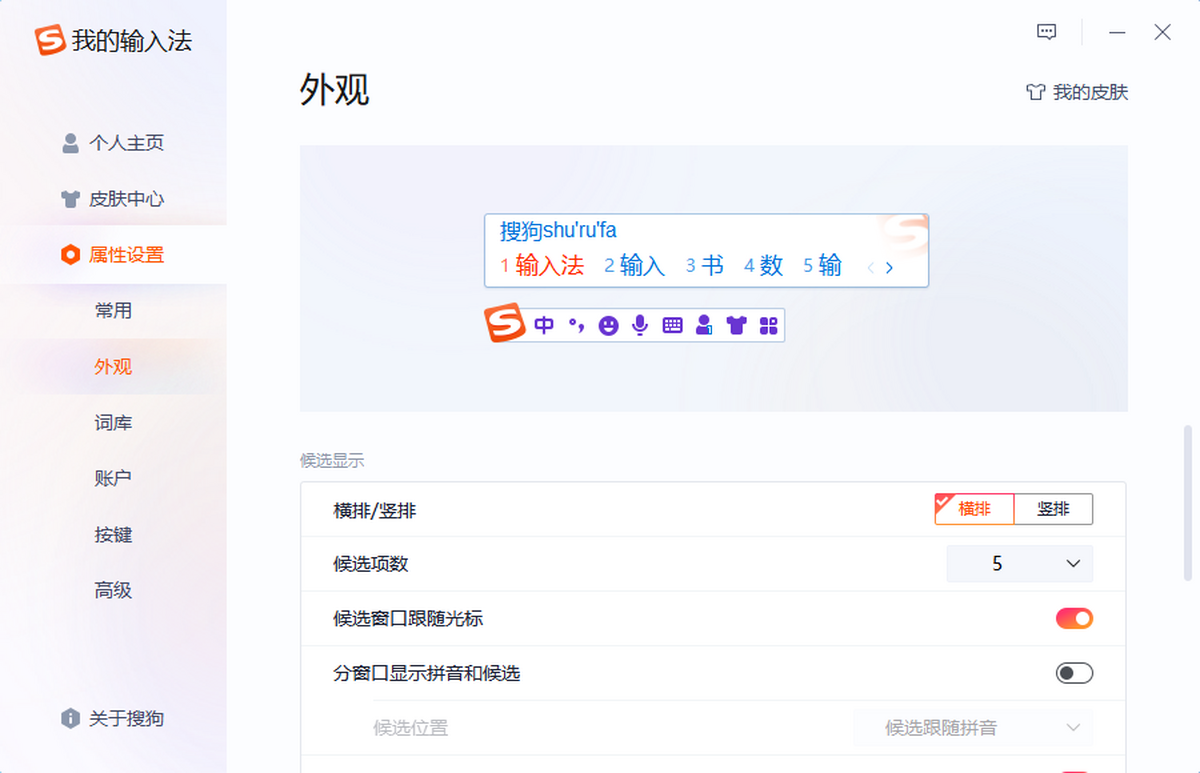The height and width of the screenshot is (773, 1200).
Task: Click the feedback chat bubble icon
Action: [1045, 31]
